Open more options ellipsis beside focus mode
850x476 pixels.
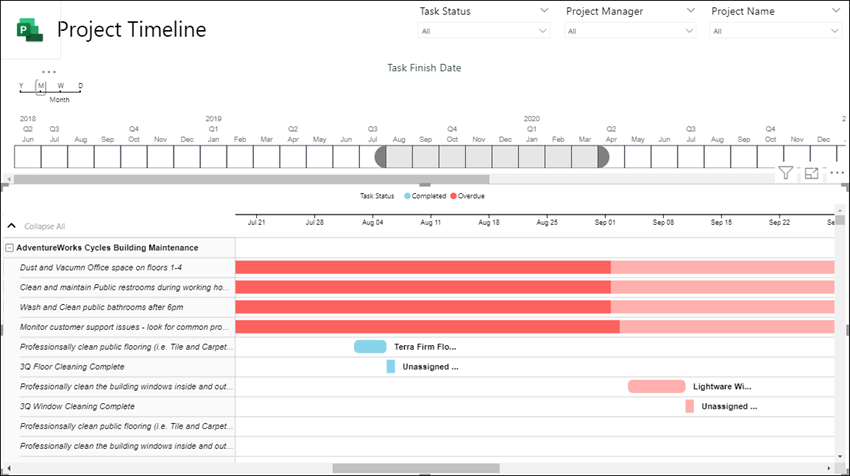[837, 173]
